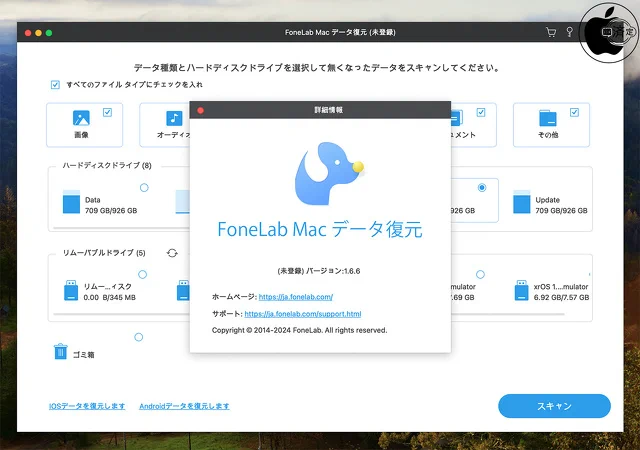
Task: Click the hard disk drives horizontal scrollbar
Action: point(121,228)
